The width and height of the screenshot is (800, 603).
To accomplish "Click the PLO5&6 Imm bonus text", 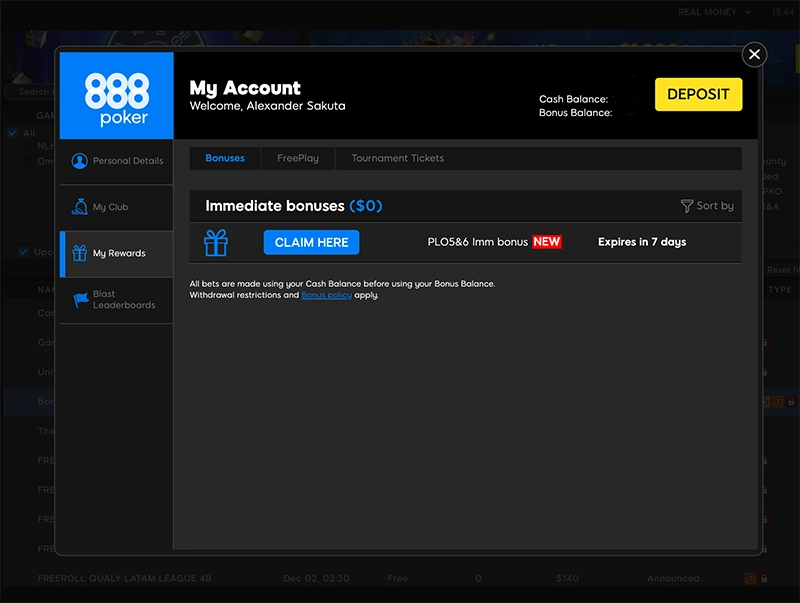I will coord(478,242).
